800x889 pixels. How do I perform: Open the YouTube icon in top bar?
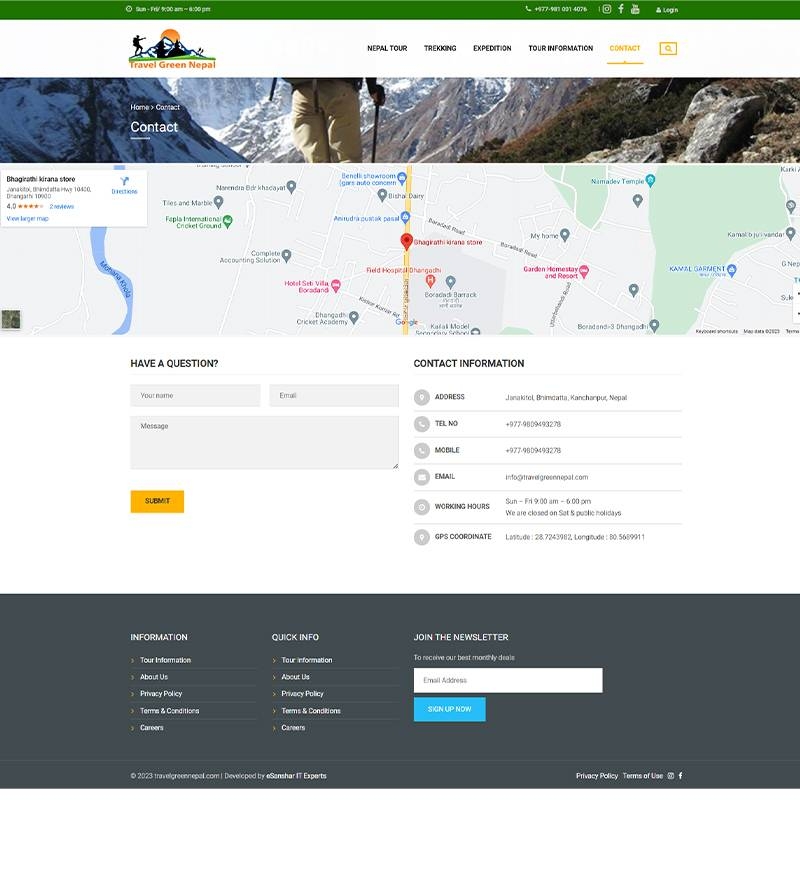pyautogui.click(x=635, y=9)
